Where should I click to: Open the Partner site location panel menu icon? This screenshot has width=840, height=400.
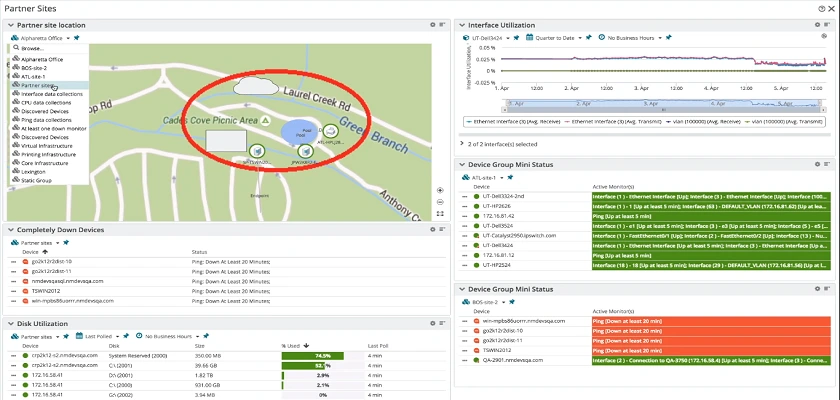pyautogui.click(x=442, y=25)
